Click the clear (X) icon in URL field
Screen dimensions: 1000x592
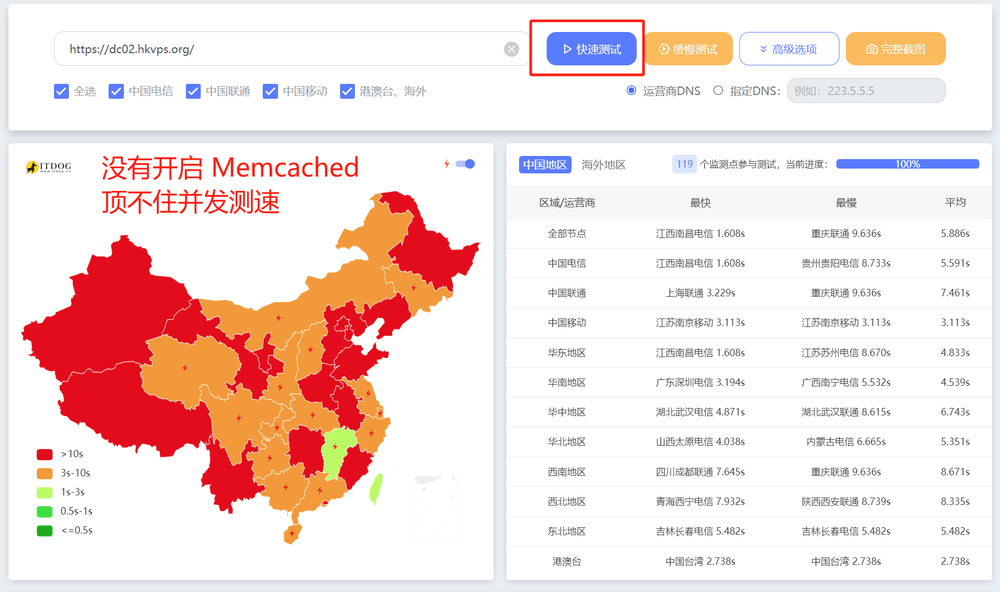[511, 49]
